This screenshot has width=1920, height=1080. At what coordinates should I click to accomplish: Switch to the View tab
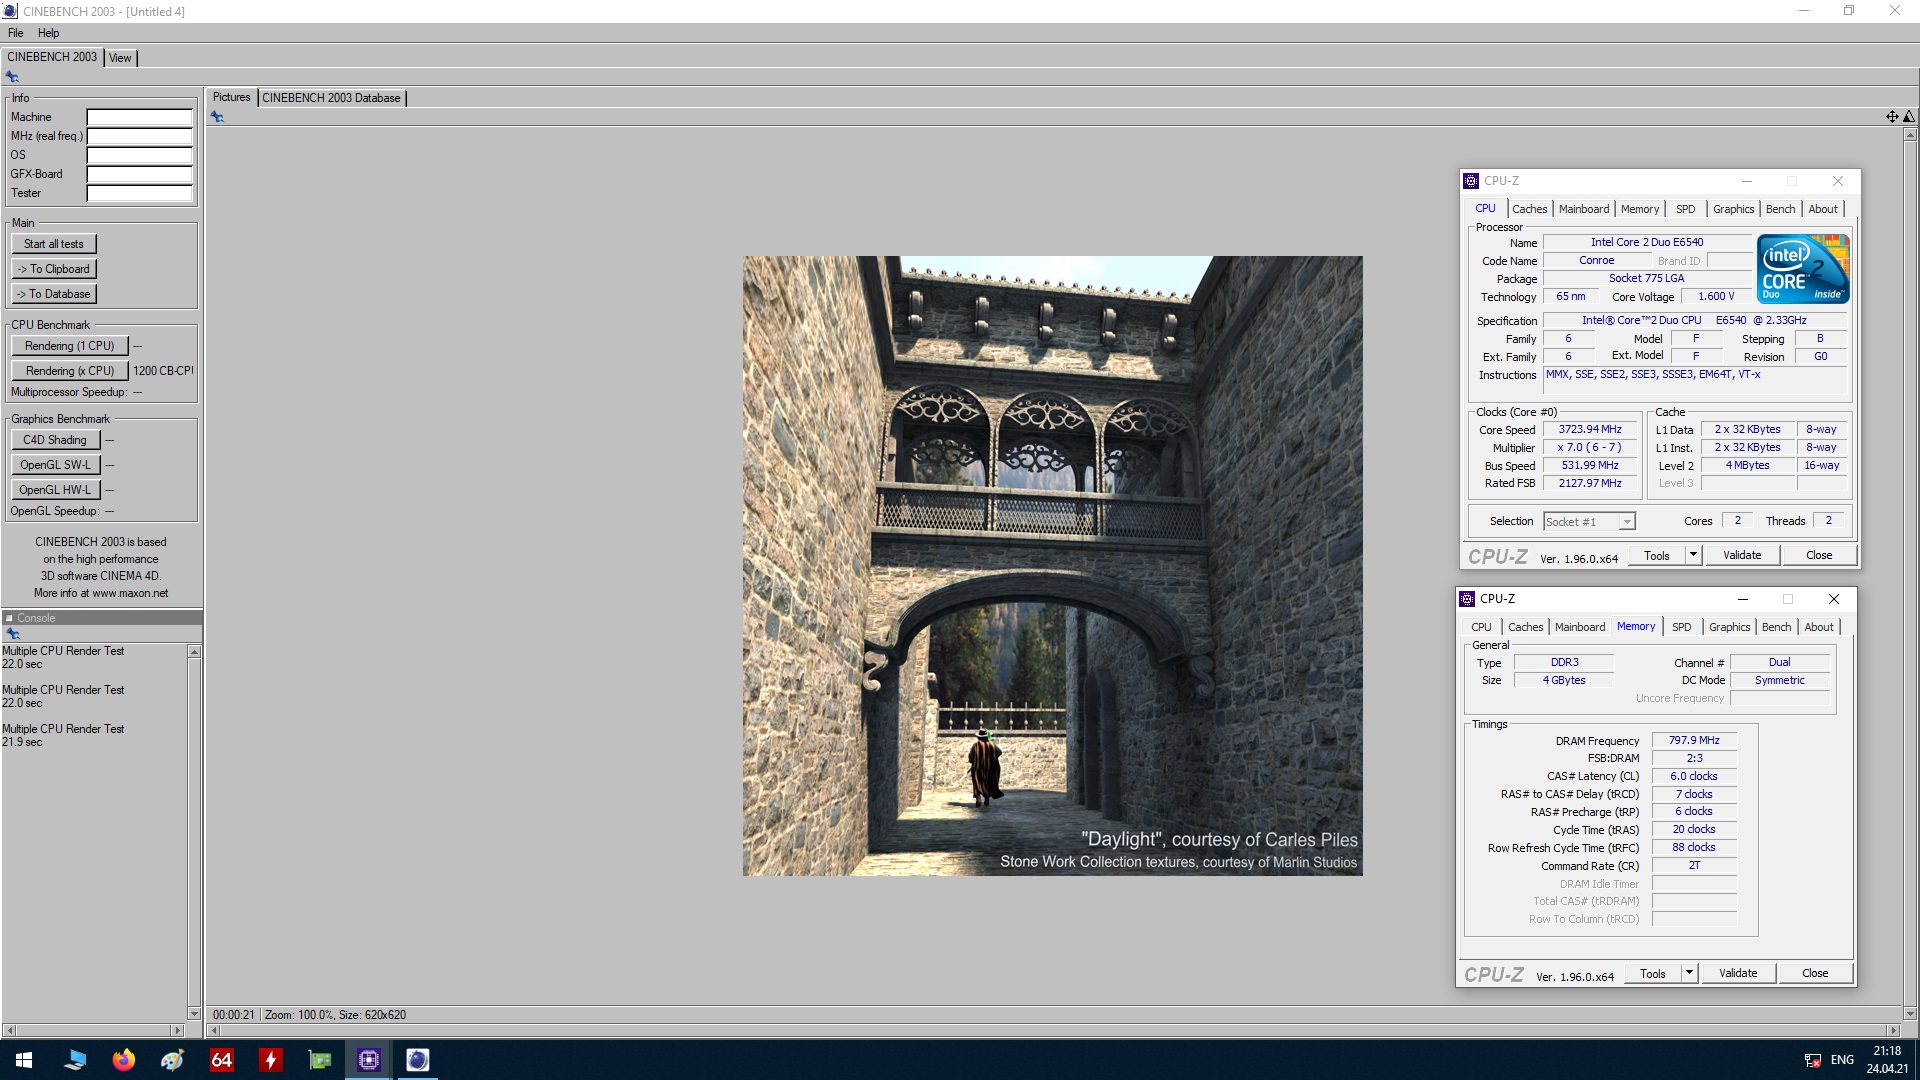[120, 58]
